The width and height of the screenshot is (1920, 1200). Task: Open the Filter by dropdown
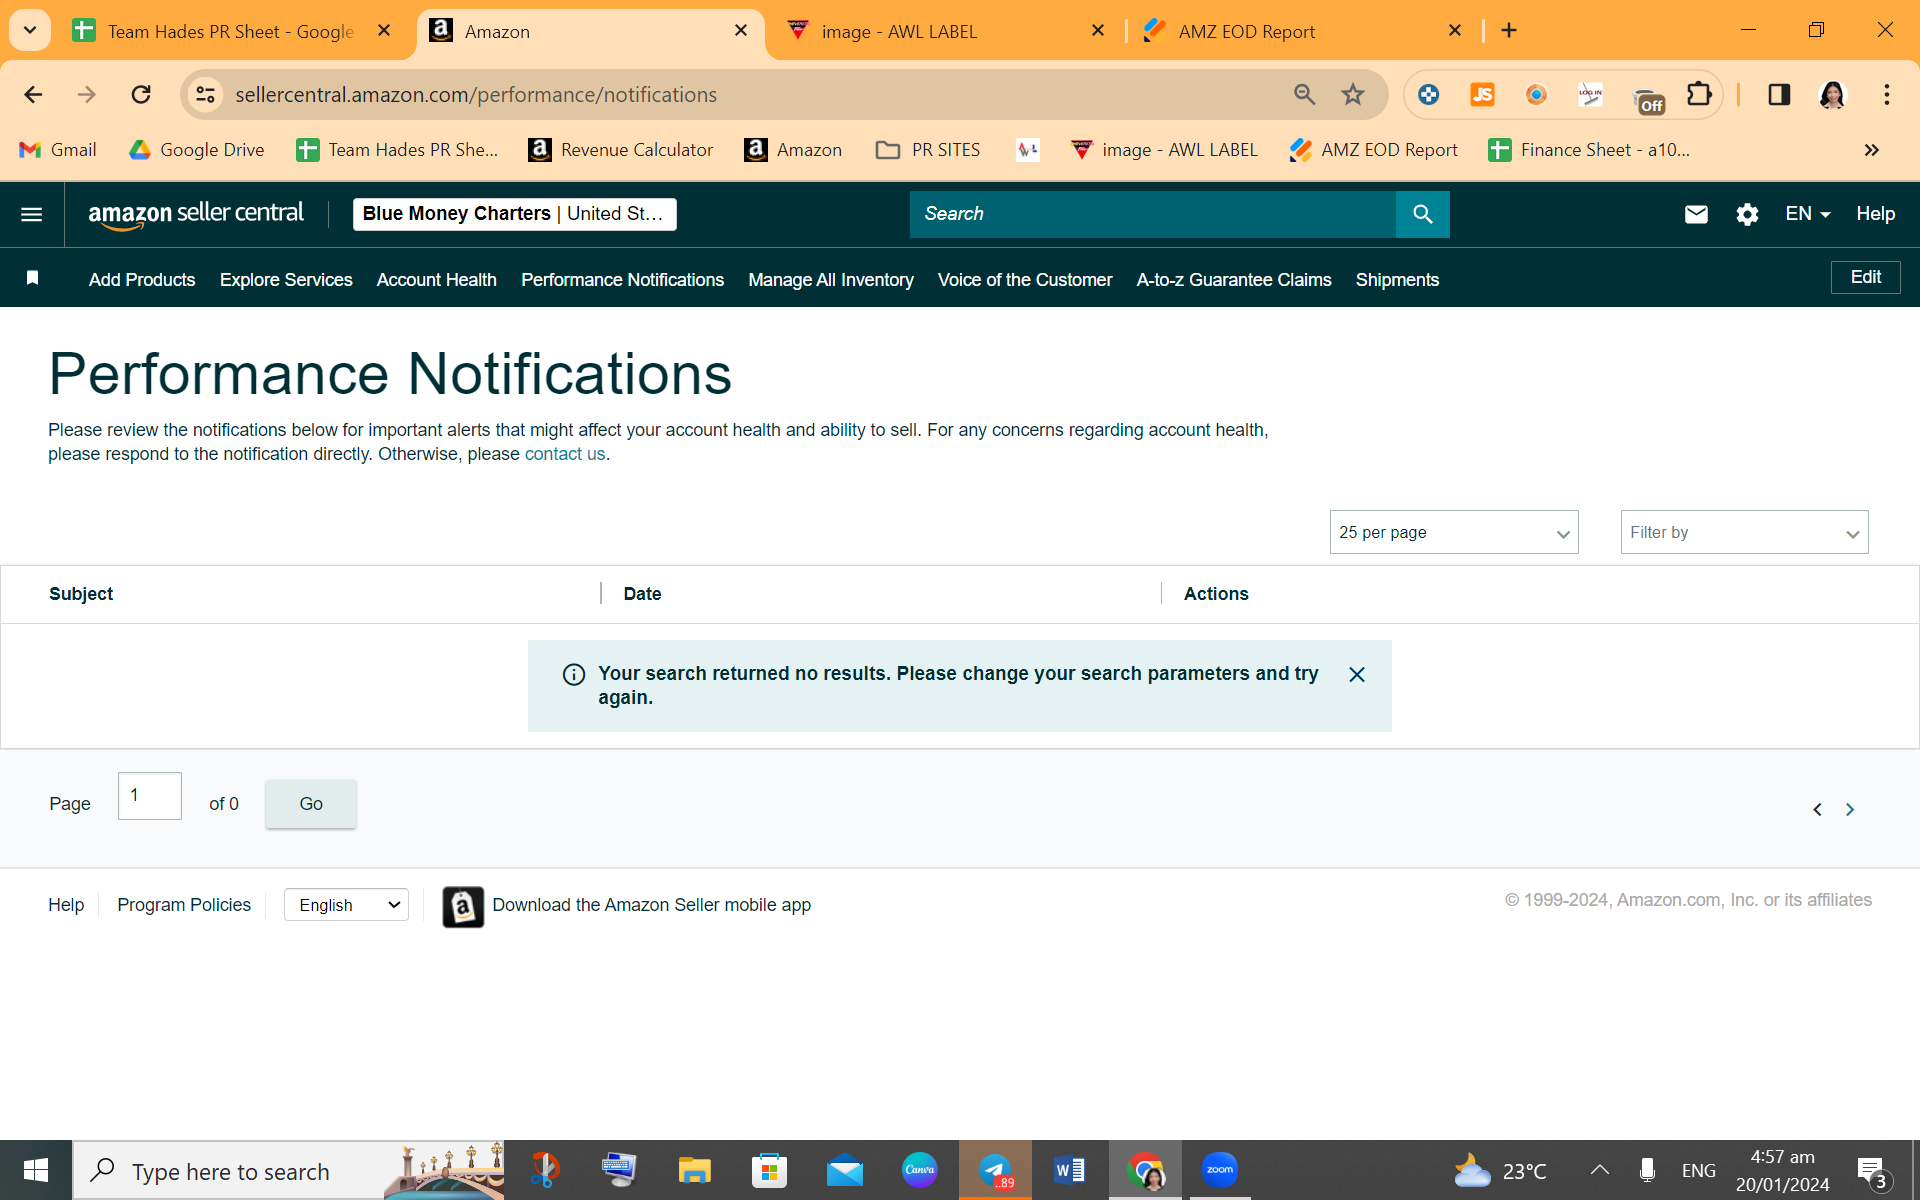[x=1744, y=532]
